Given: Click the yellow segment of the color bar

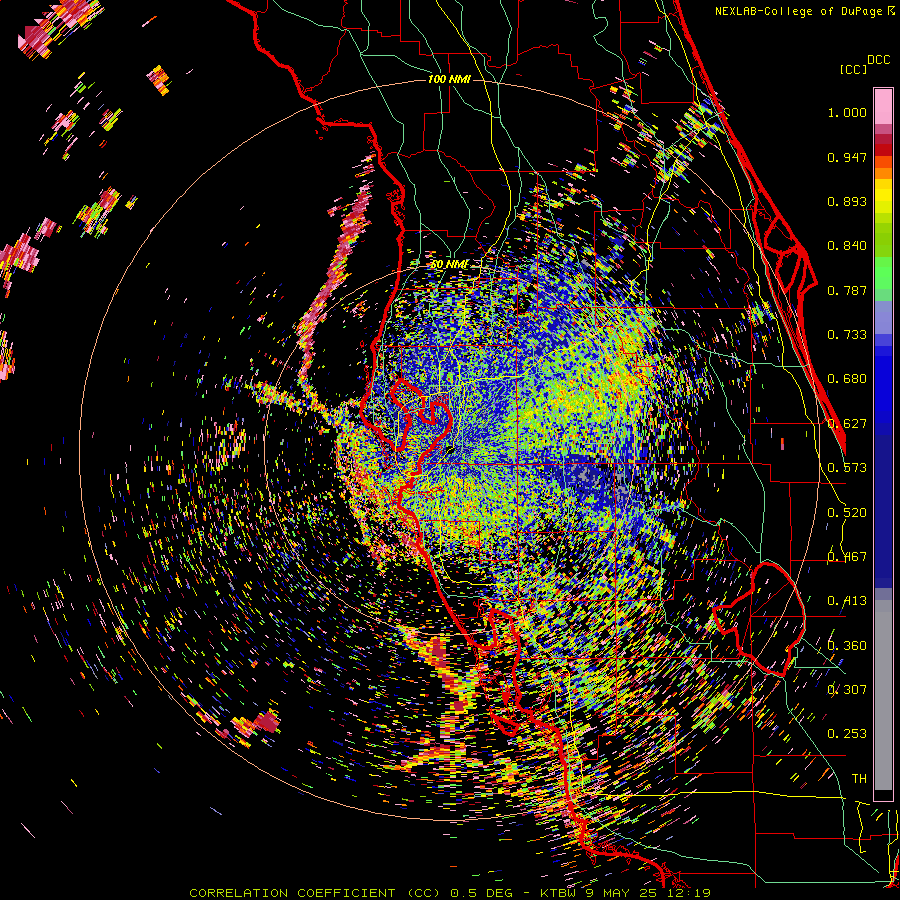Looking at the screenshot, I should (883, 196).
